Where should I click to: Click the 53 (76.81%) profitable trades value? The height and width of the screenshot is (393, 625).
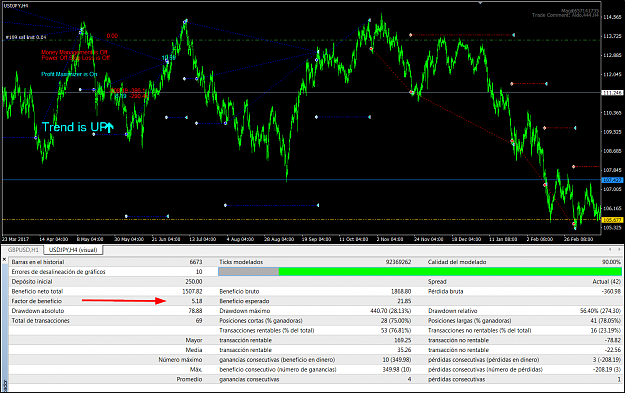(x=395, y=330)
